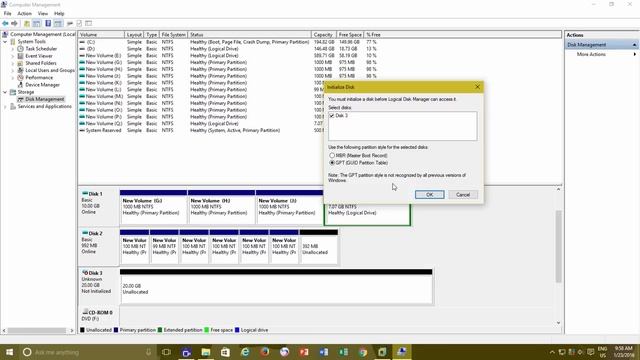640x360 pixels.
Task: Open Event Viewer in the tree
Action: click(39, 56)
